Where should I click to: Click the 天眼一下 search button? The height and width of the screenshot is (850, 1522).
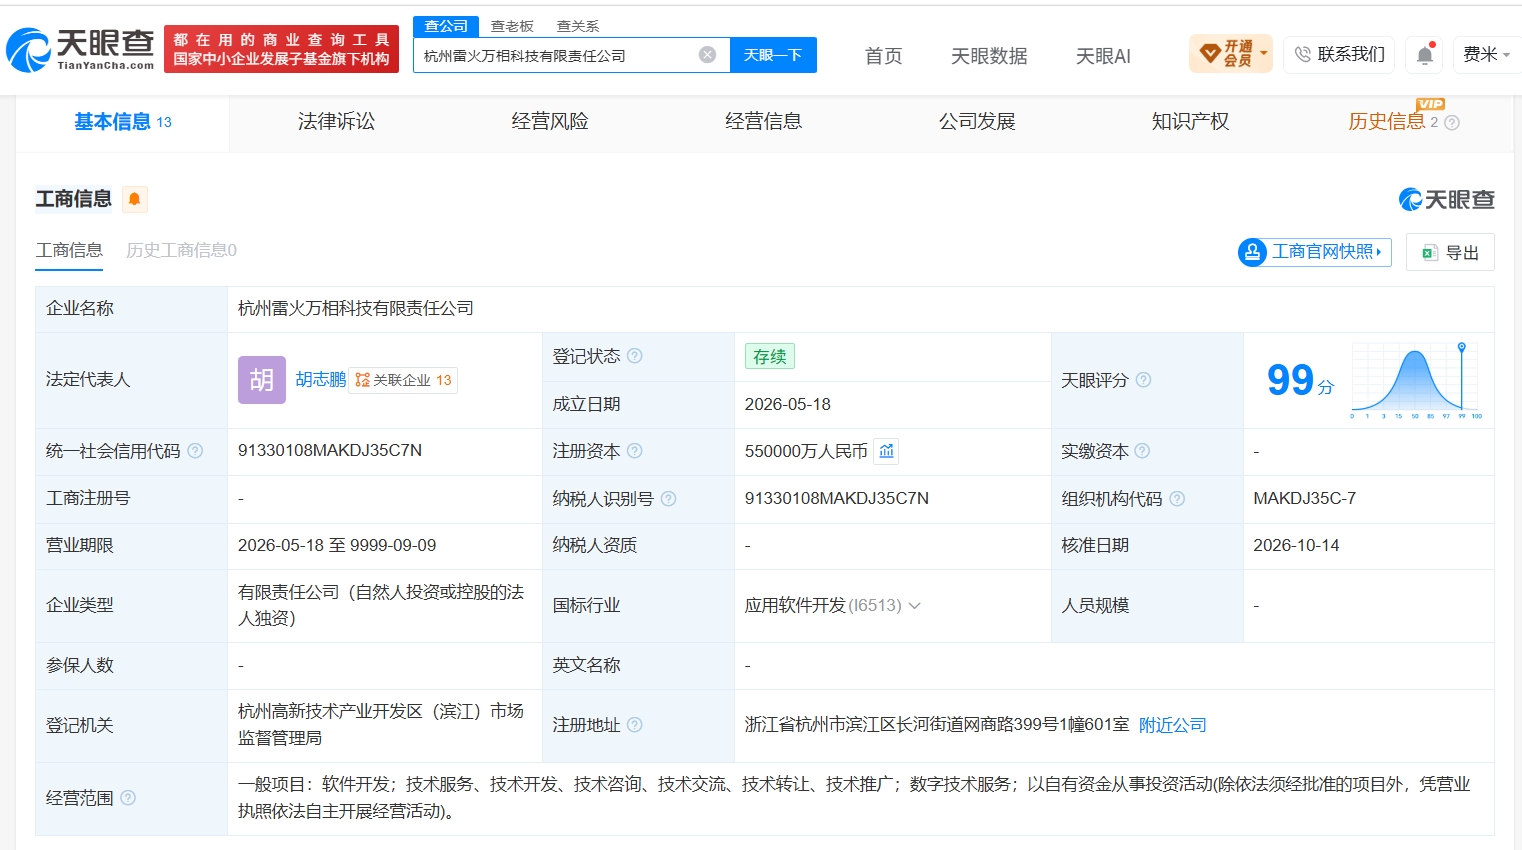click(x=773, y=55)
